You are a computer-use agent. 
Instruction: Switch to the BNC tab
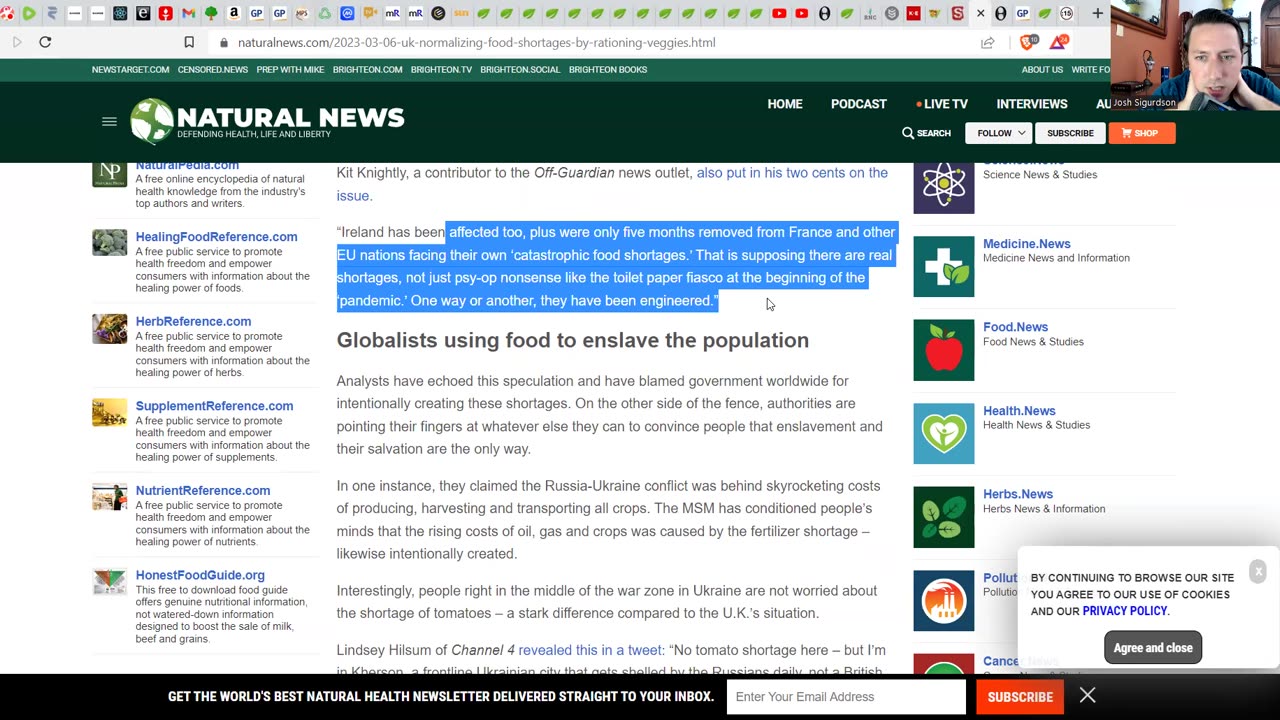click(x=869, y=14)
